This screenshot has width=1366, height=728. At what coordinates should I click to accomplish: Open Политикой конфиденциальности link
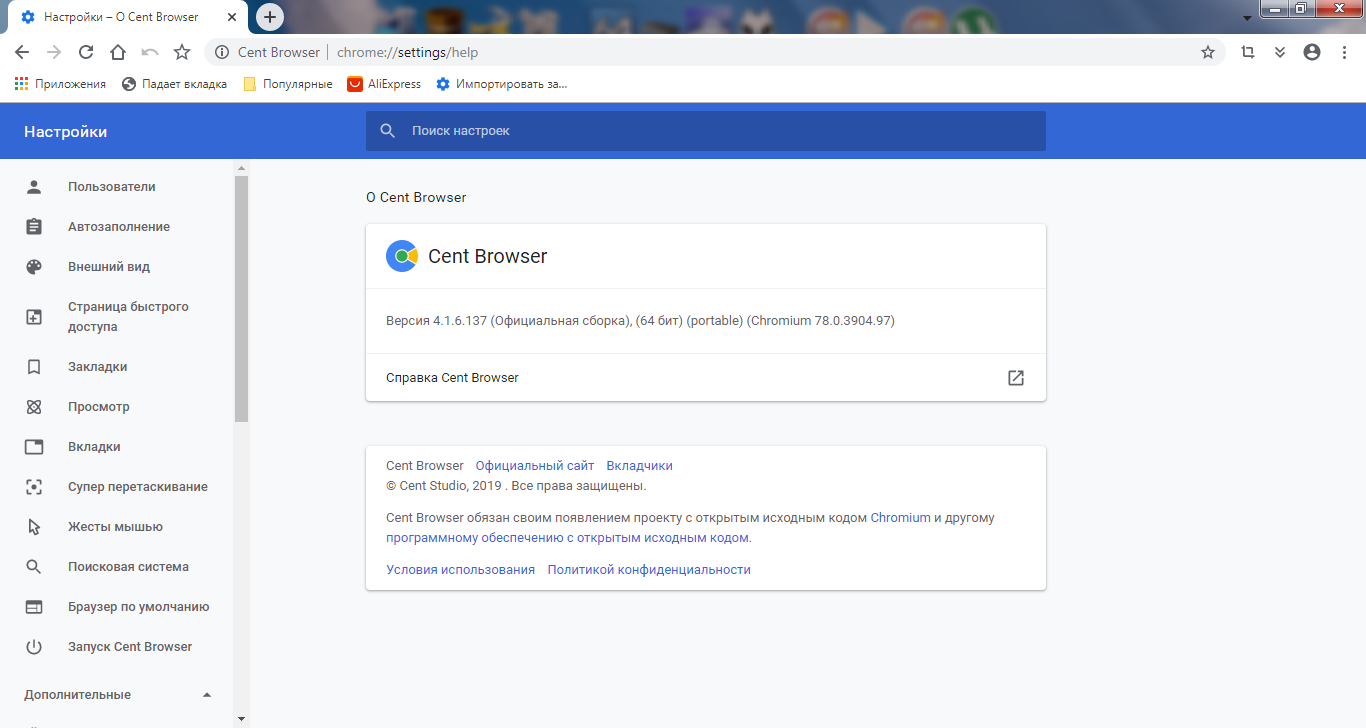tap(648, 570)
